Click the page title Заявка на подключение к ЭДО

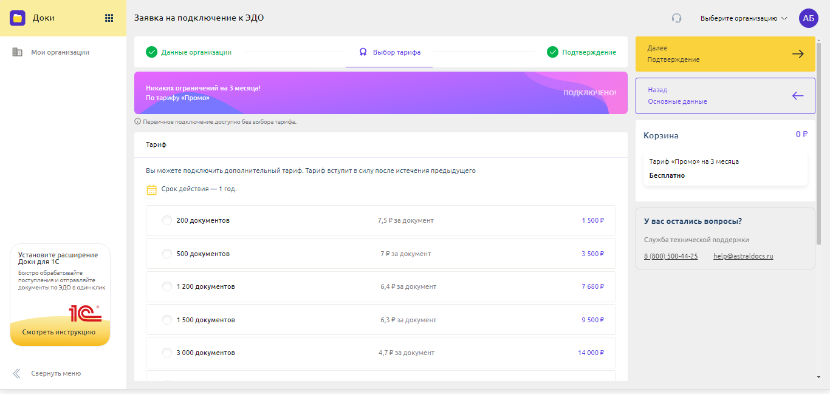click(x=199, y=18)
